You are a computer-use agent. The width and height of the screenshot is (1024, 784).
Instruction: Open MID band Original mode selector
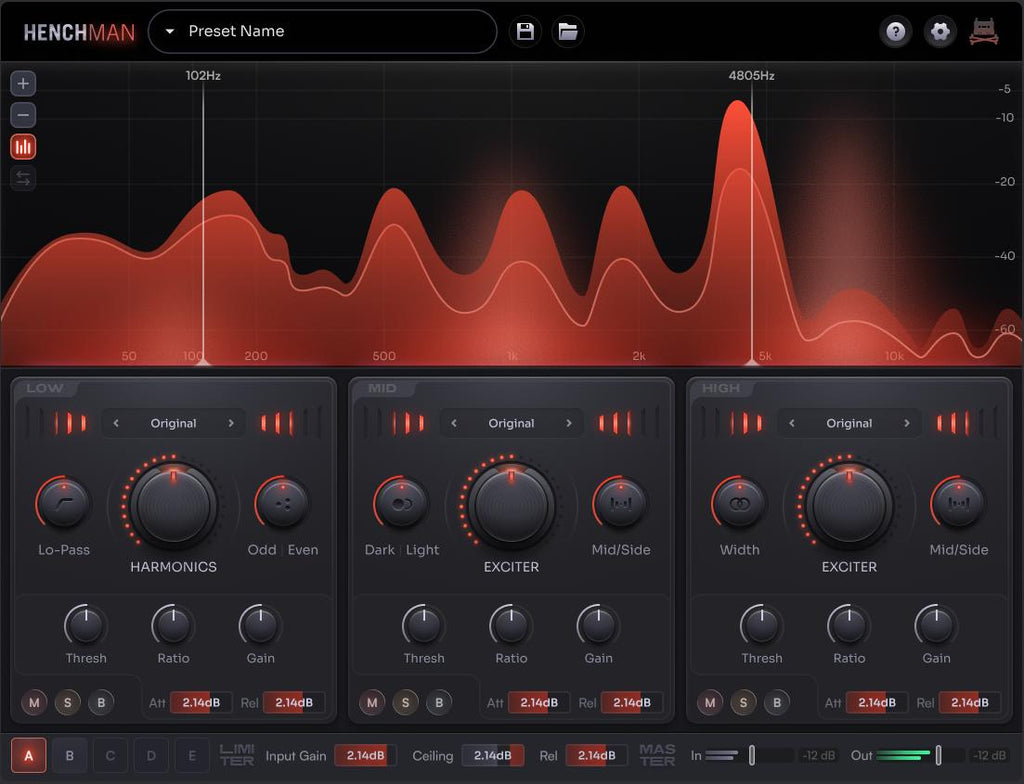click(x=511, y=423)
